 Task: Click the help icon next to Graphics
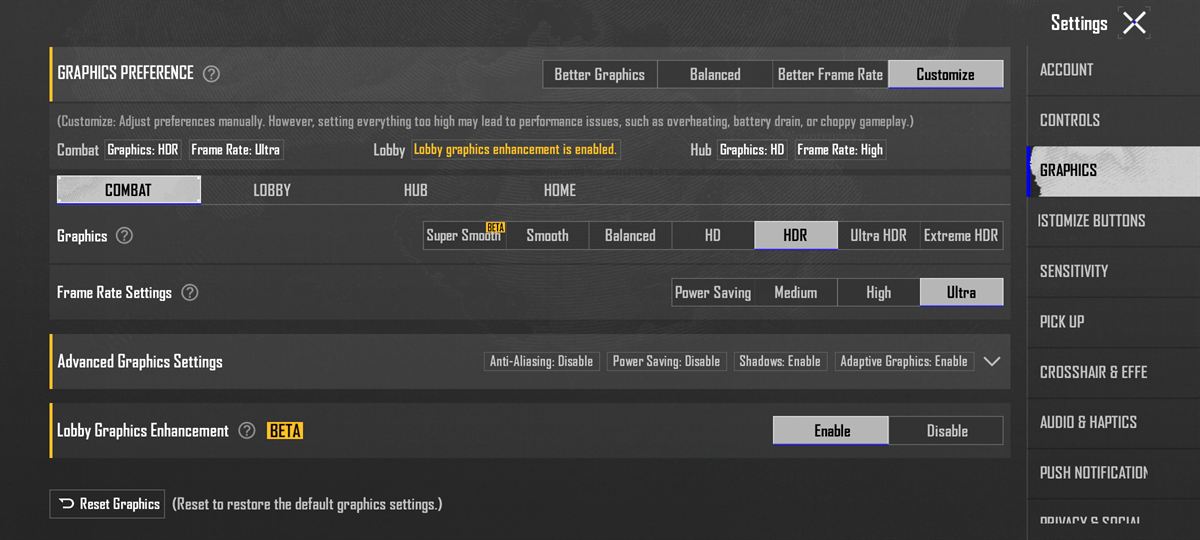point(124,236)
